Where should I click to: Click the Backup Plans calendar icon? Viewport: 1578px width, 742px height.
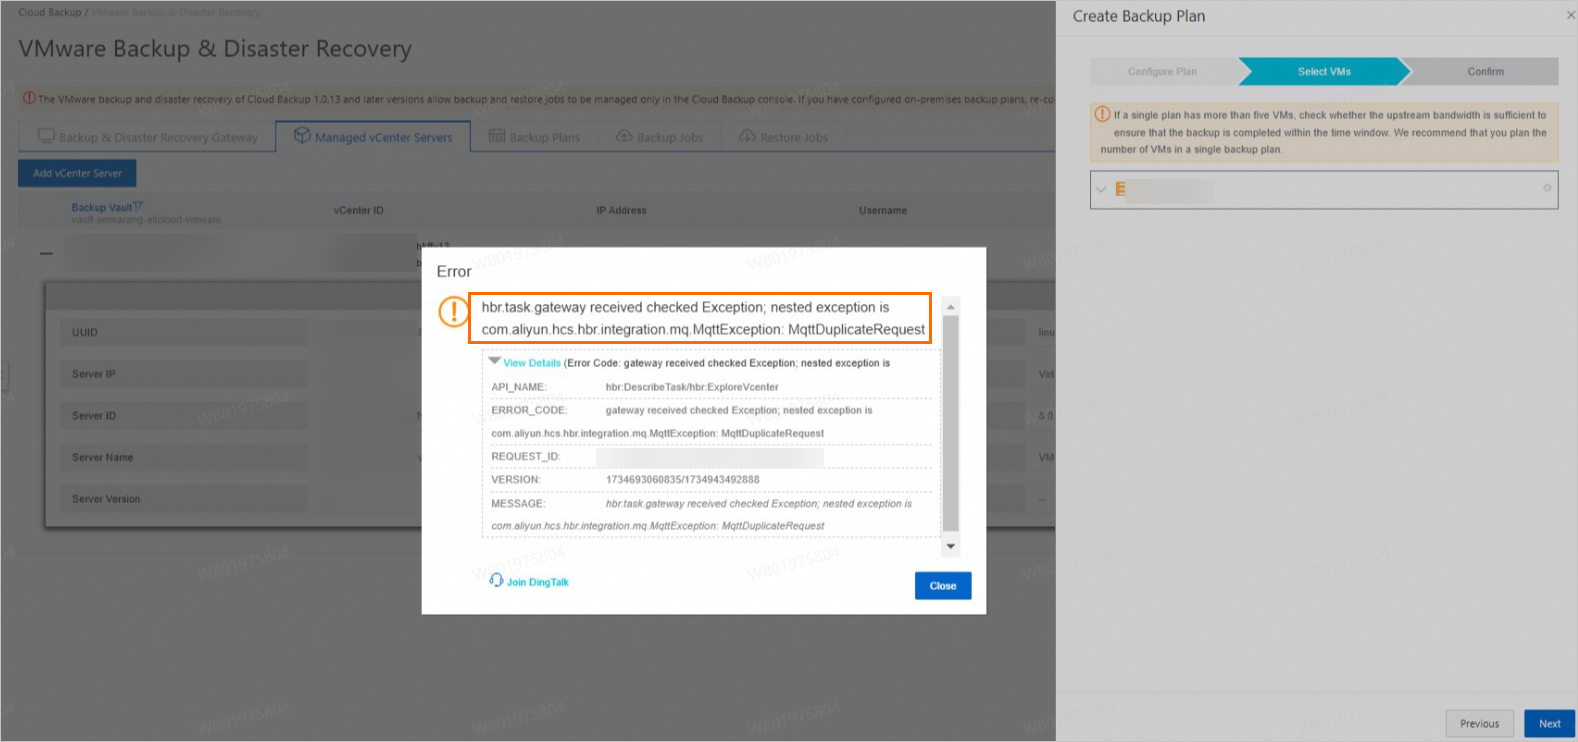coord(497,136)
